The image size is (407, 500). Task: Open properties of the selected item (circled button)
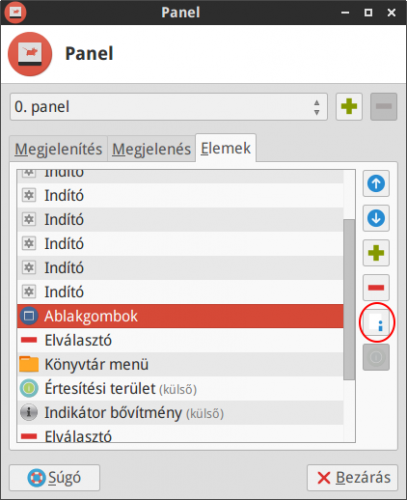click(x=376, y=322)
